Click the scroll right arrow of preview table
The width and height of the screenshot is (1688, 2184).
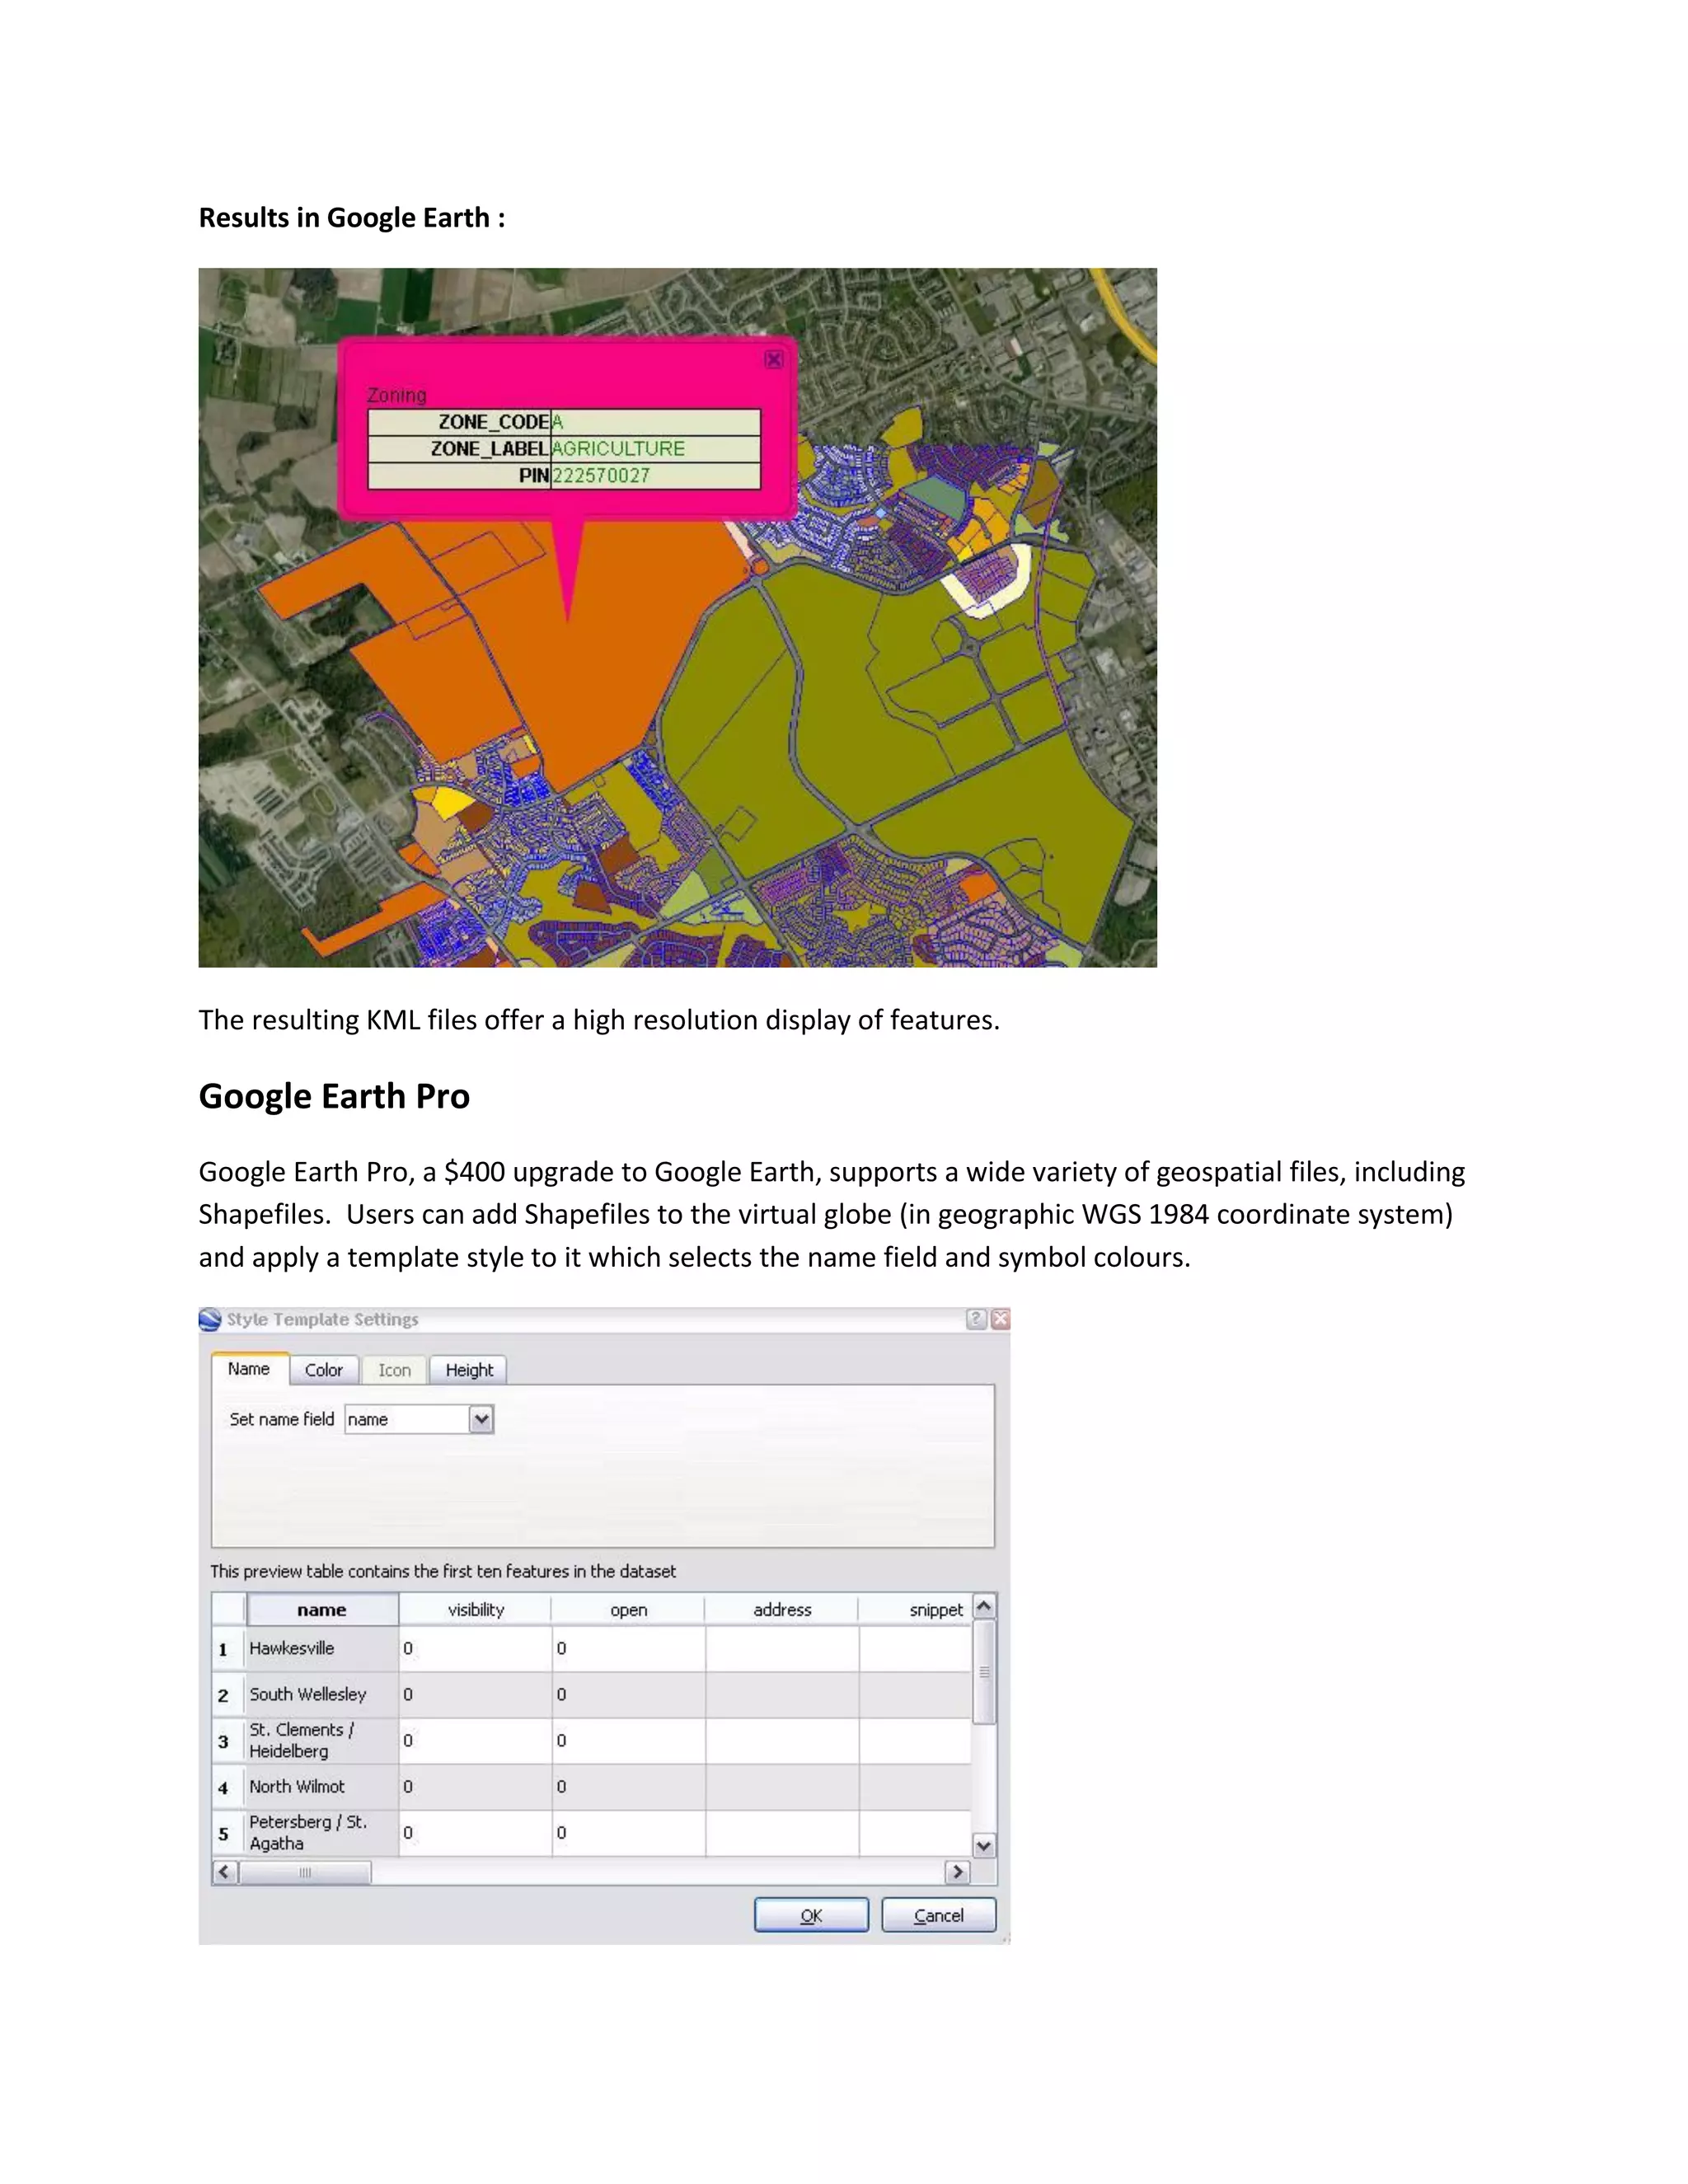click(958, 1872)
